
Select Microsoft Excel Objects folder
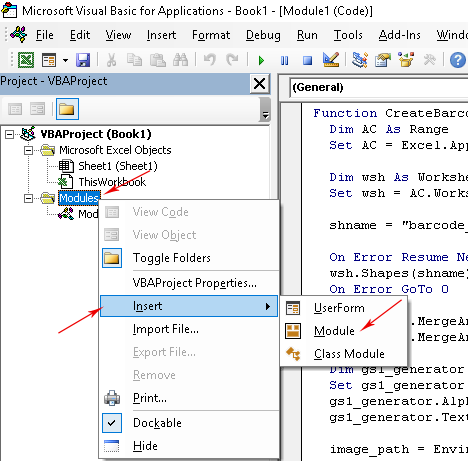[x=115, y=150]
